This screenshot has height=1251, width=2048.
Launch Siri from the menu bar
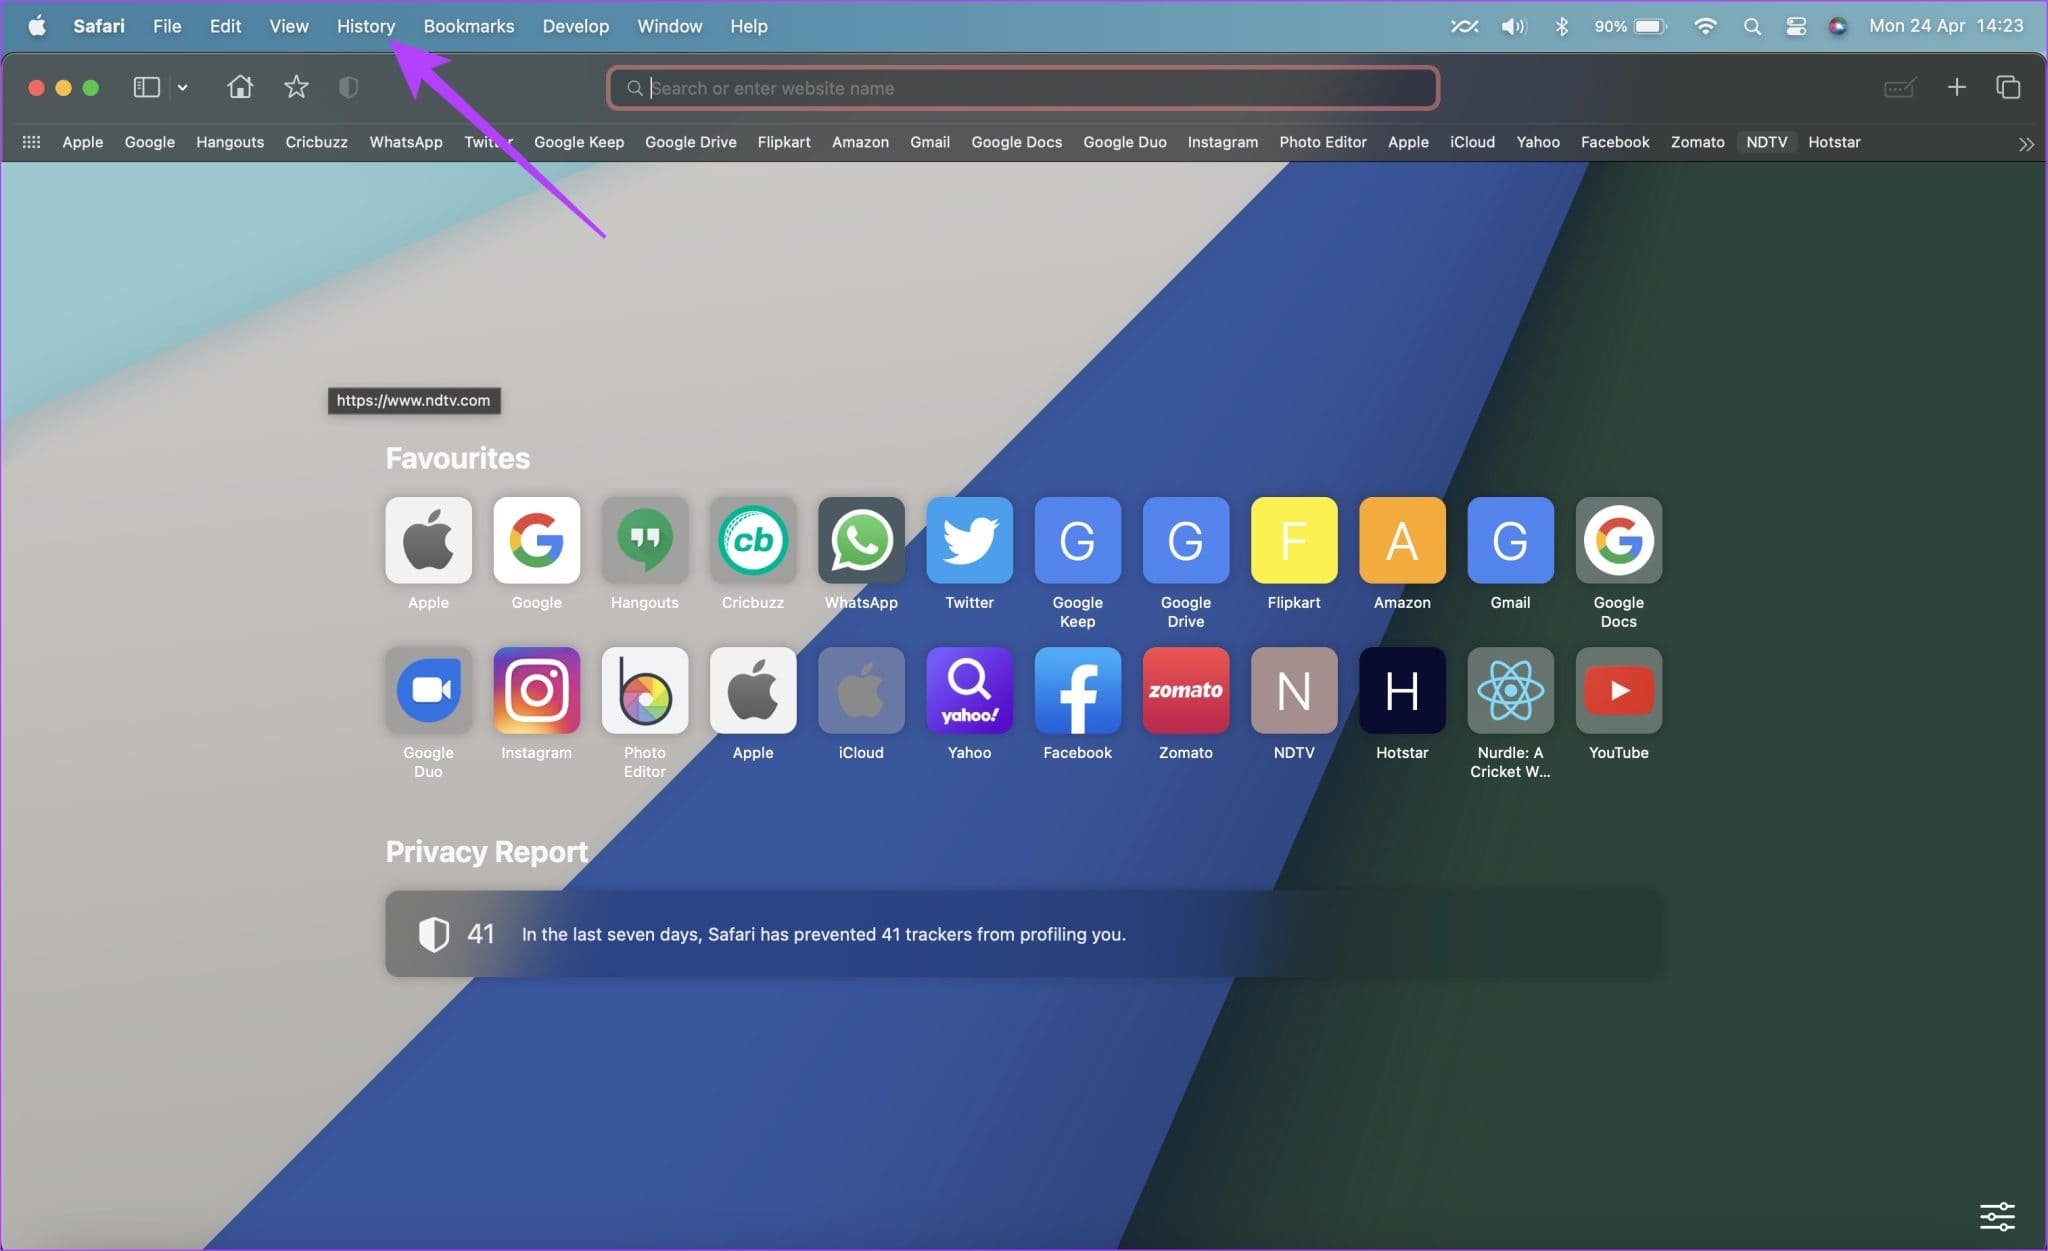click(x=1838, y=26)
